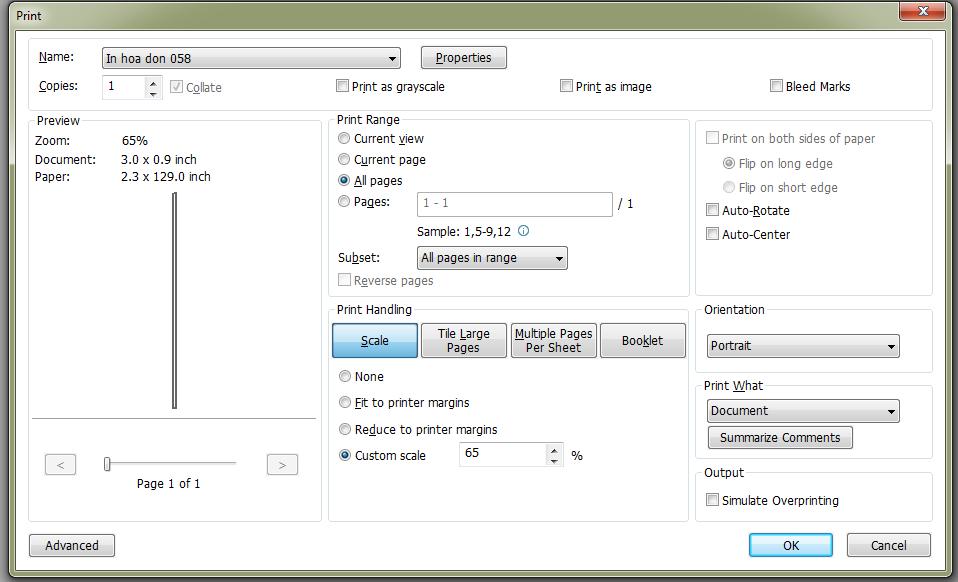The width and height of the screenshot is (958, 582).
Task: Toggle Bleed Marks checkbox
Action: click(777, 86)
